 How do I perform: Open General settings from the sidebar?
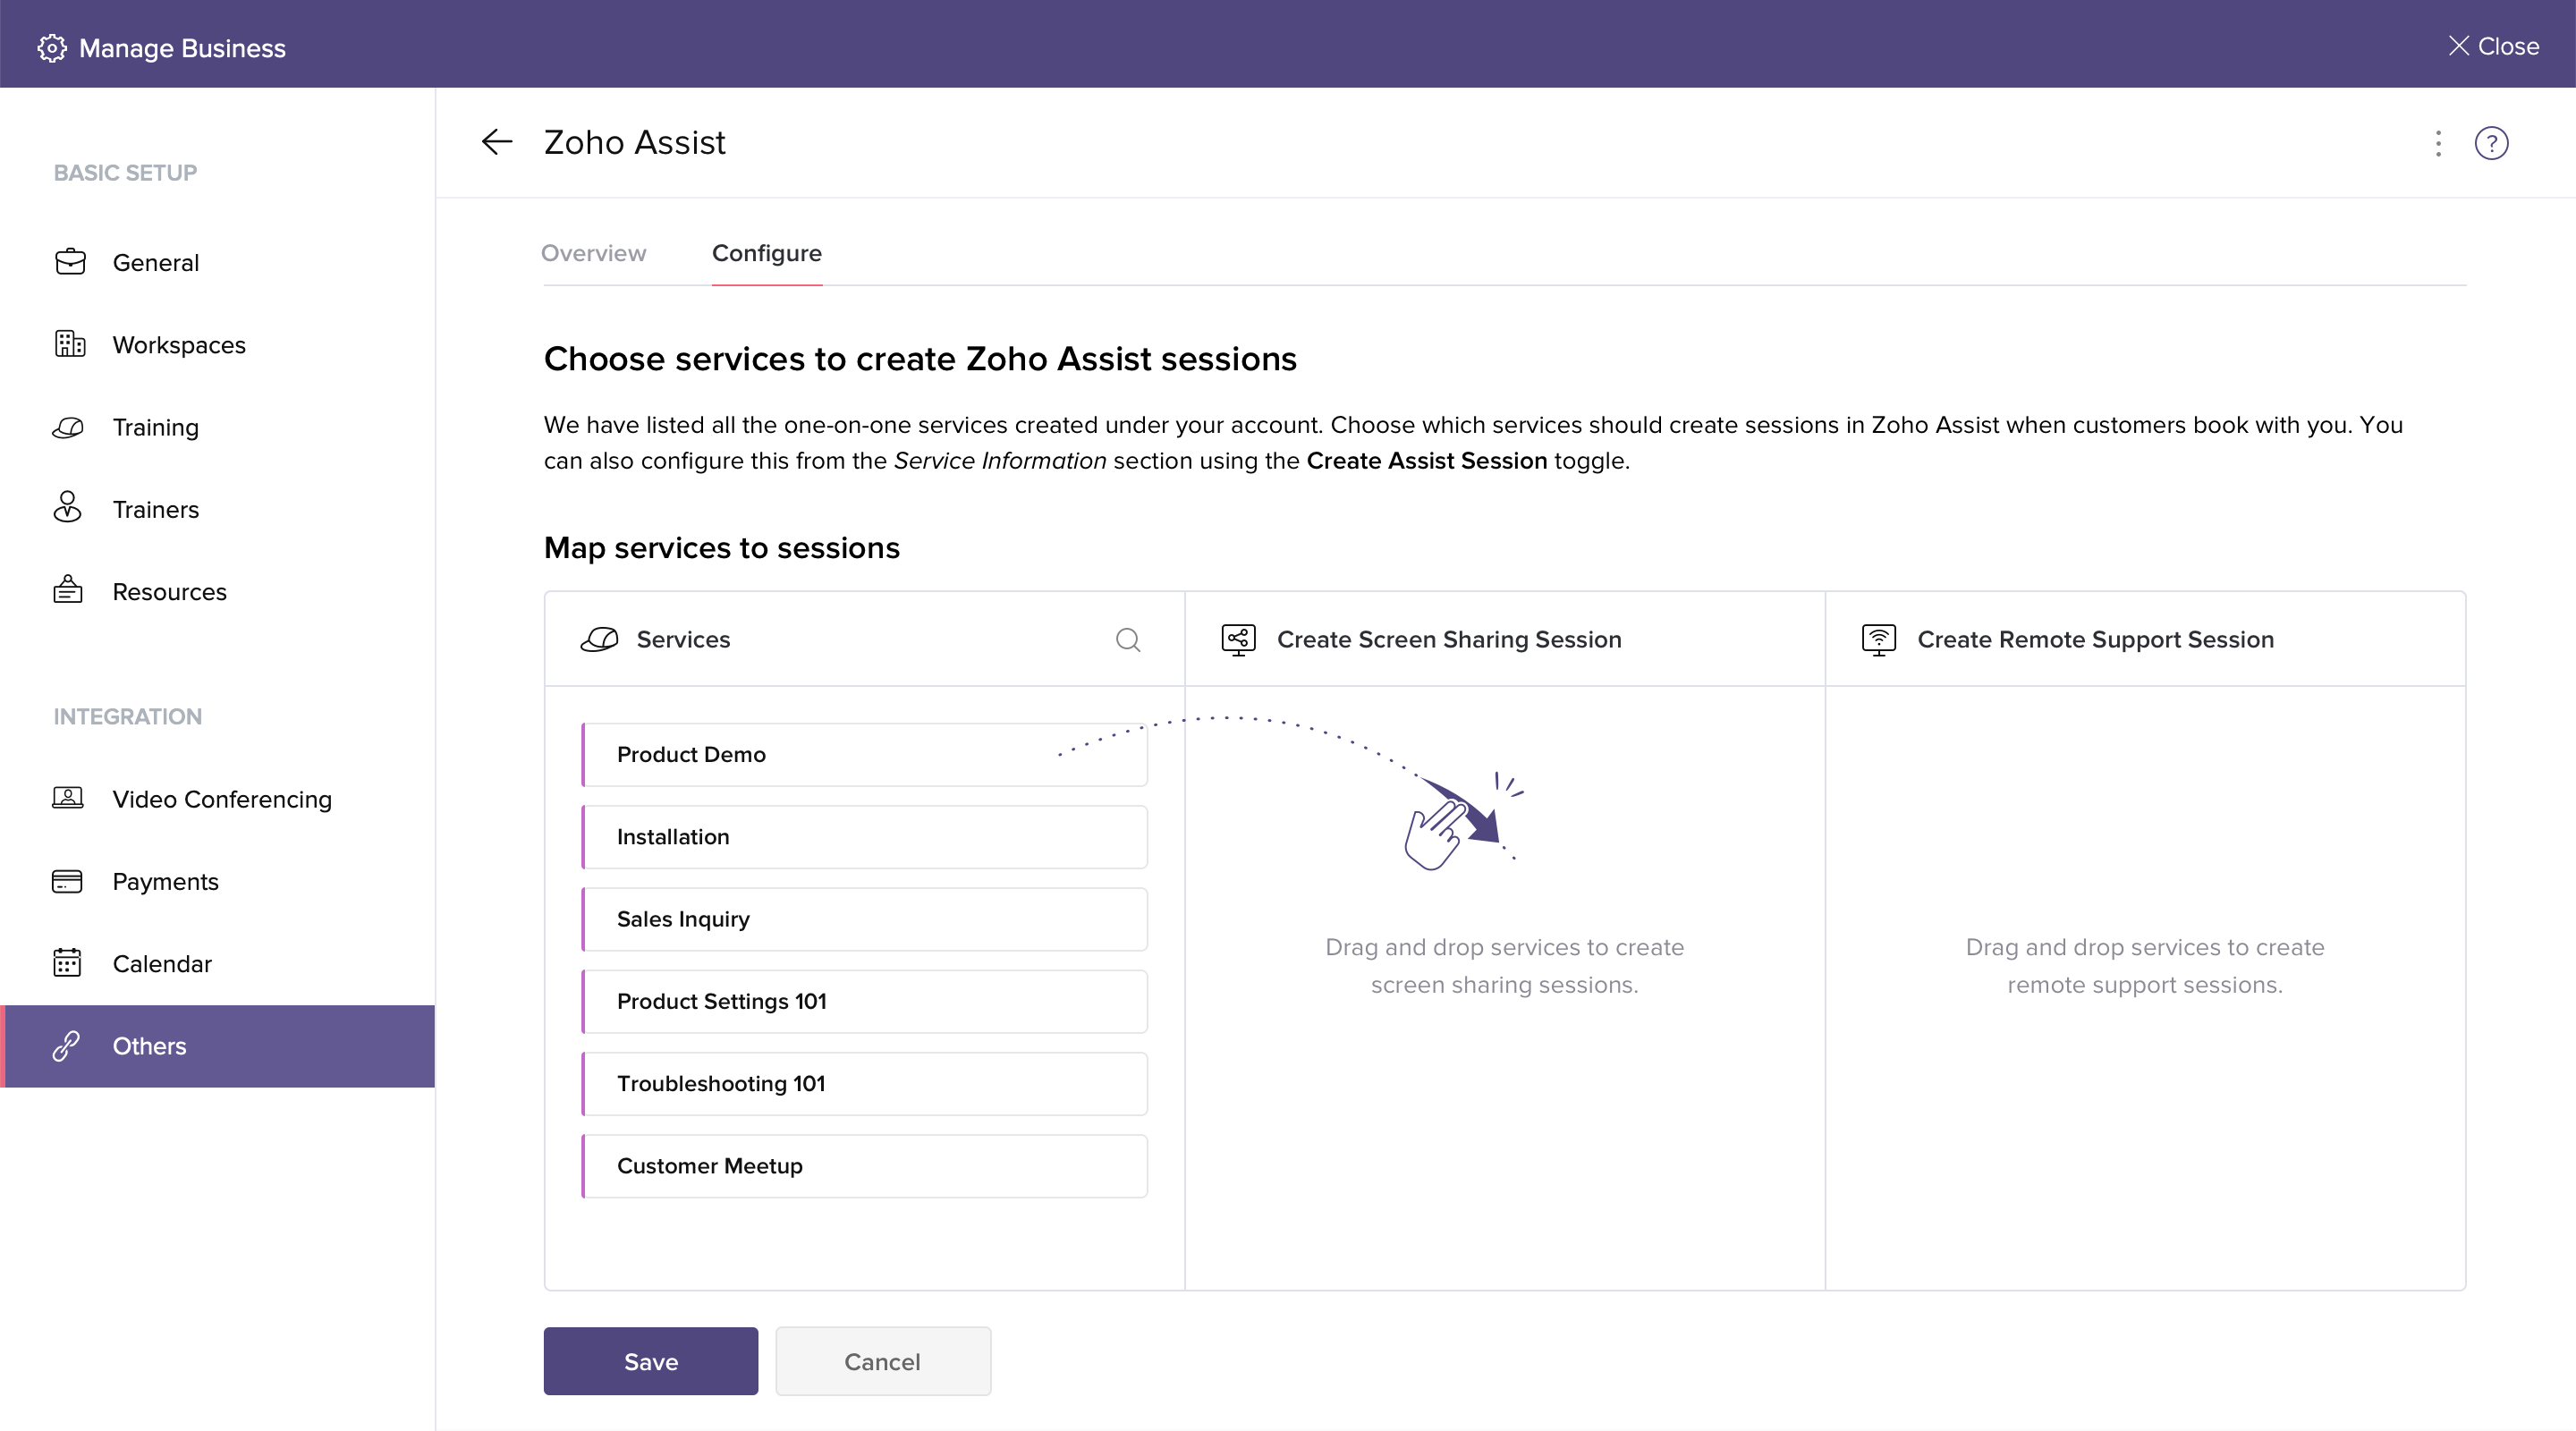(156, 262)
